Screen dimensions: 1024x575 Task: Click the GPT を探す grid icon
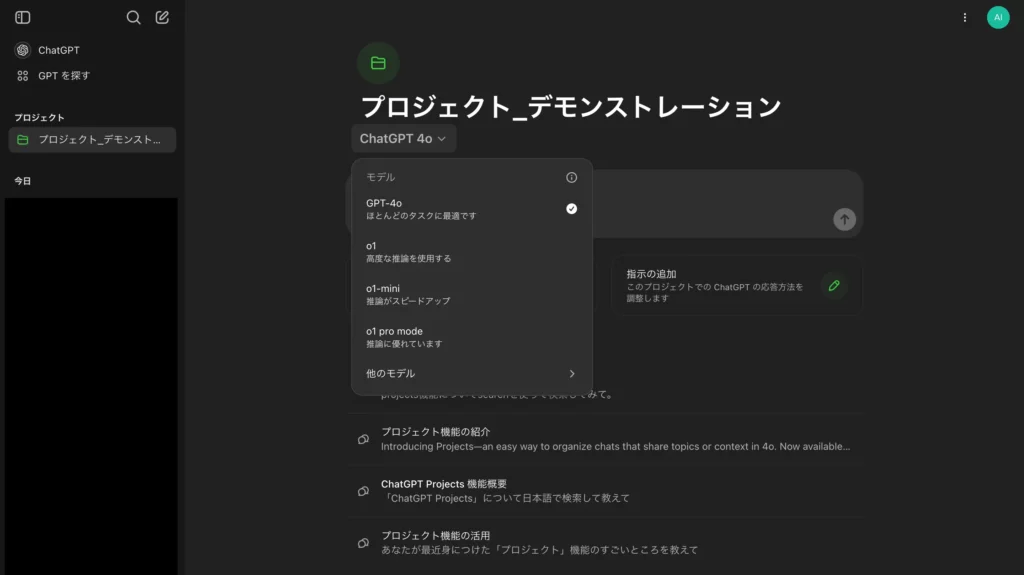[x=23, y=76]
